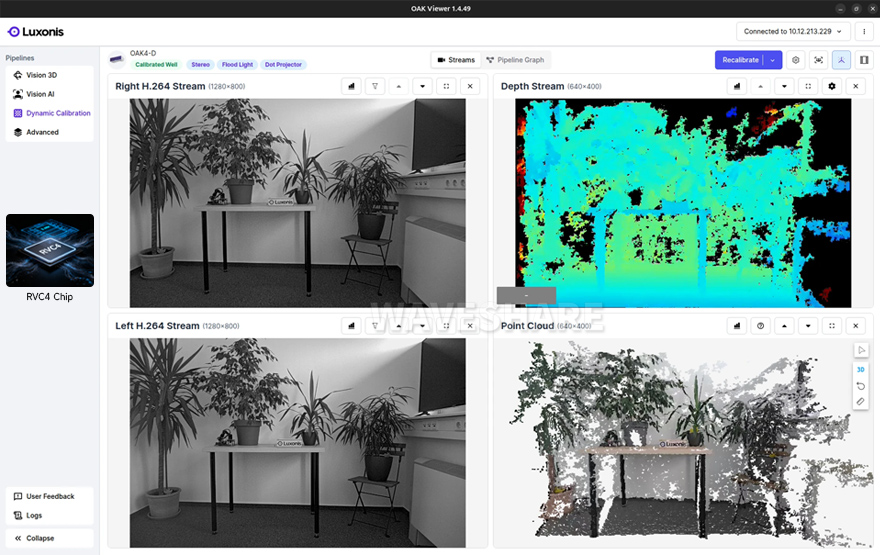Move Left H.264 Stream panel up
Viewport: 880px width, 555px height.
(x=398, y=326)
